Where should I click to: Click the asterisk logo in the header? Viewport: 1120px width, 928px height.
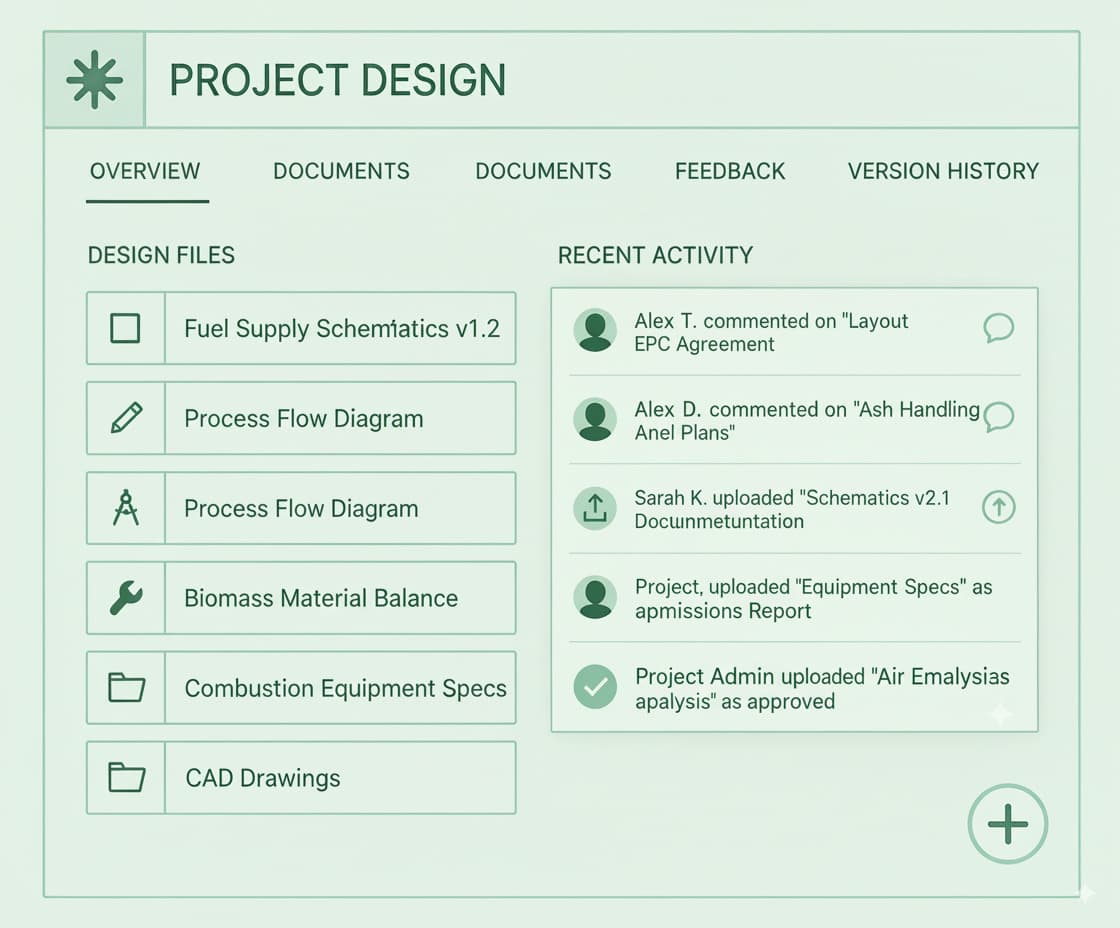click(94, 78)
